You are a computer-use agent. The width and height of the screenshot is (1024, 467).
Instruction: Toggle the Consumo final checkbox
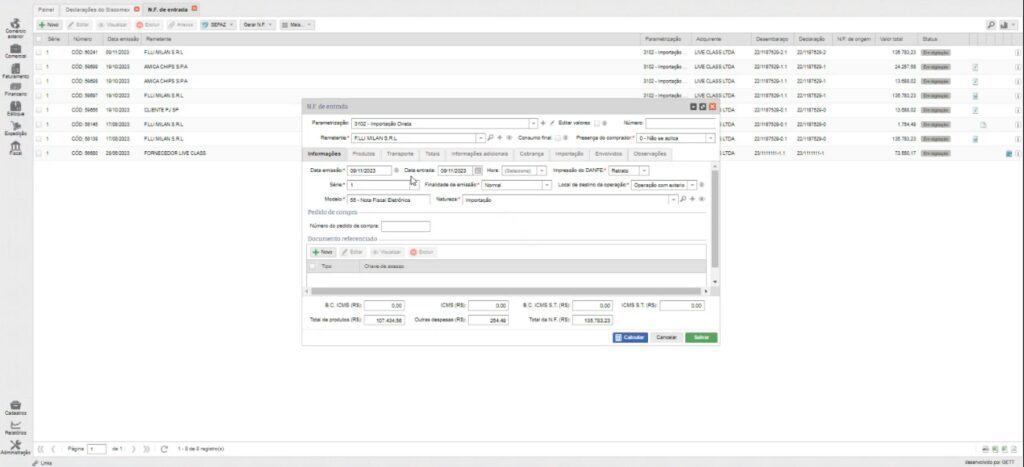coord(556,138)
